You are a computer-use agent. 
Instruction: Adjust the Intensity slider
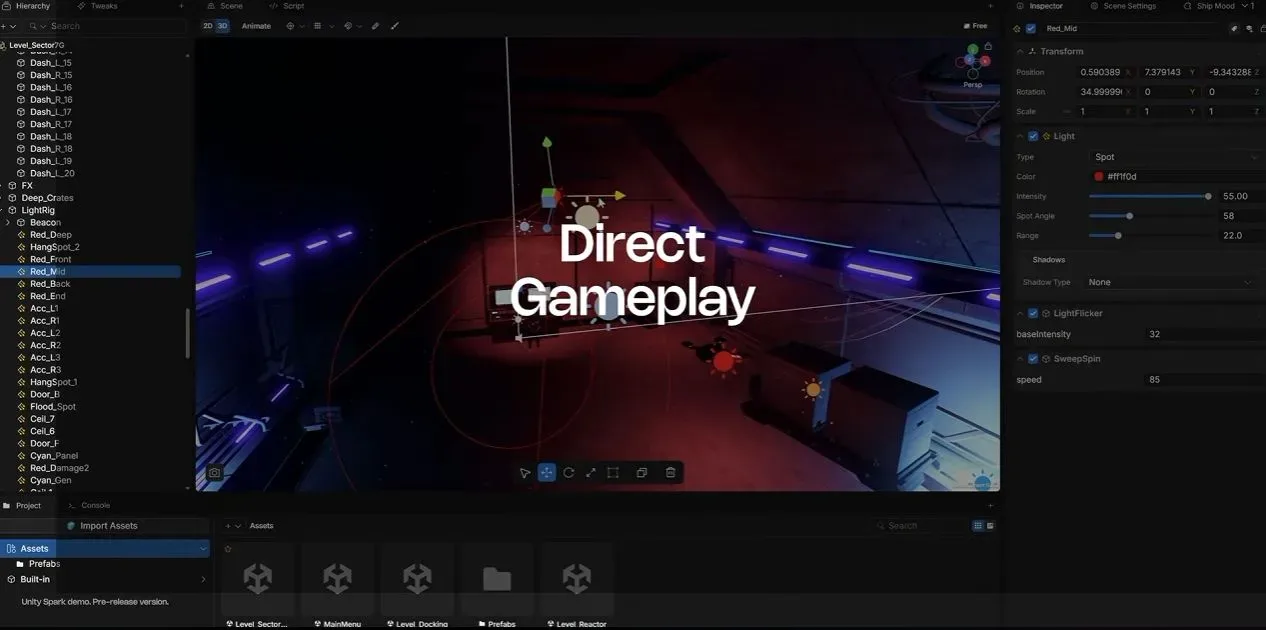coord(1149,196)
